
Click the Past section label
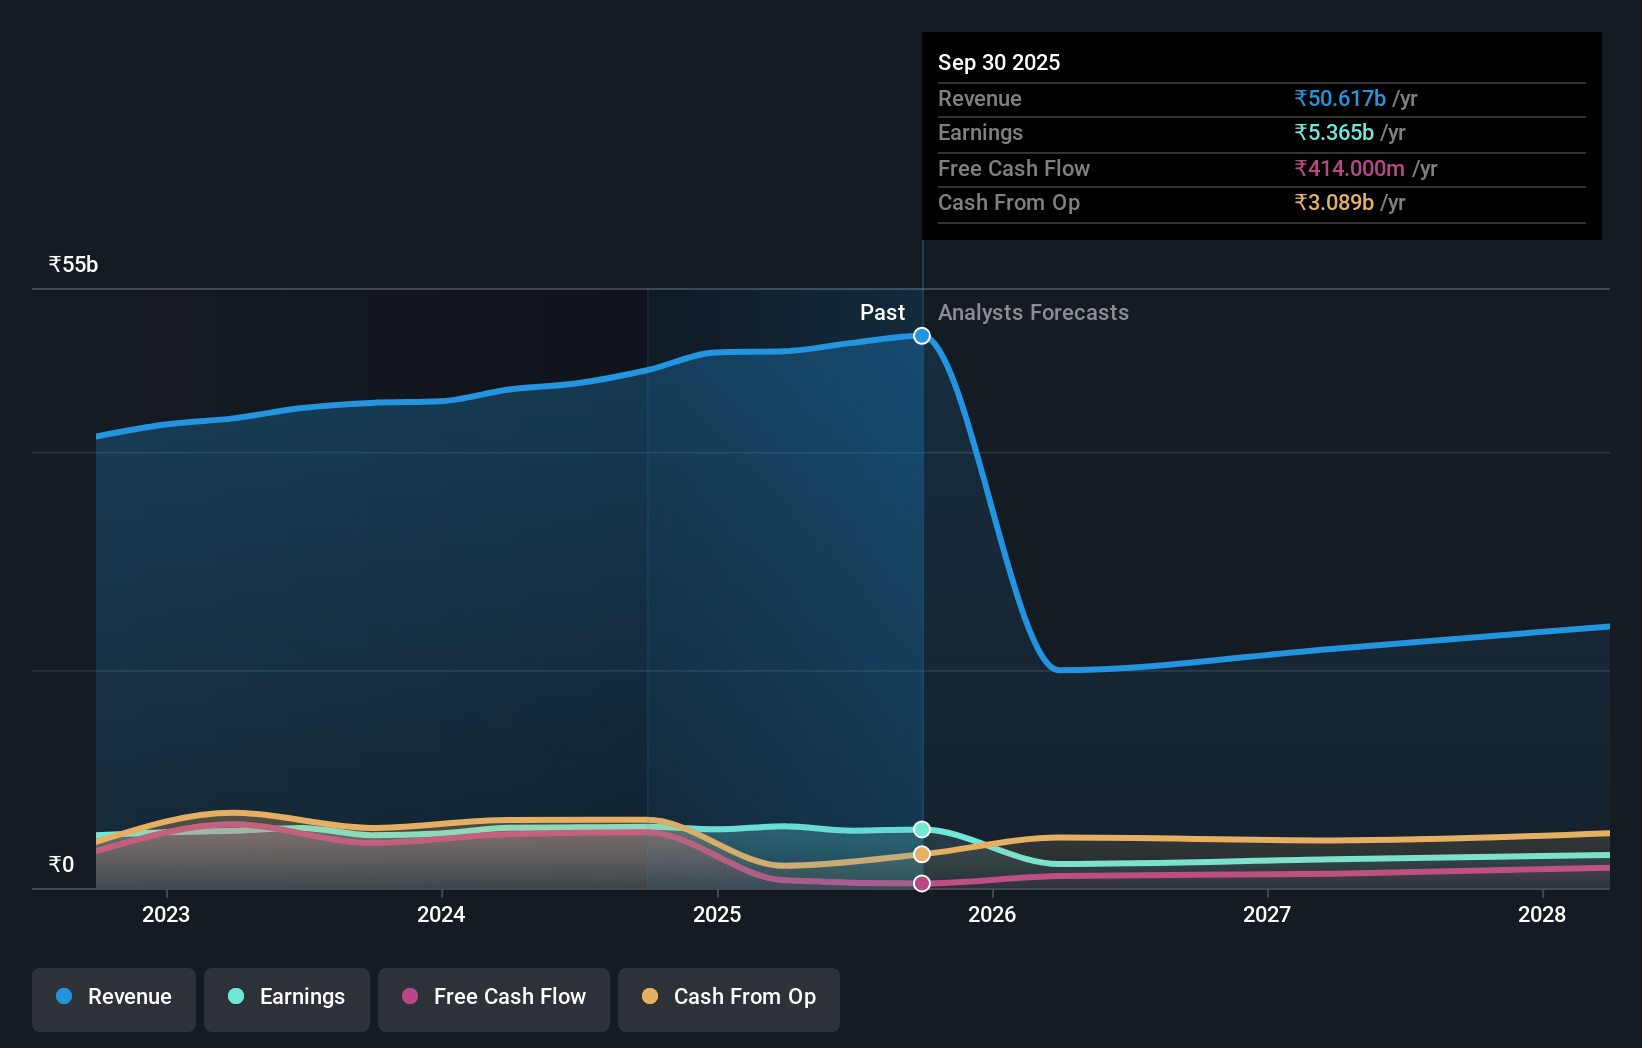pyautogui.click(x=882, y=313)
